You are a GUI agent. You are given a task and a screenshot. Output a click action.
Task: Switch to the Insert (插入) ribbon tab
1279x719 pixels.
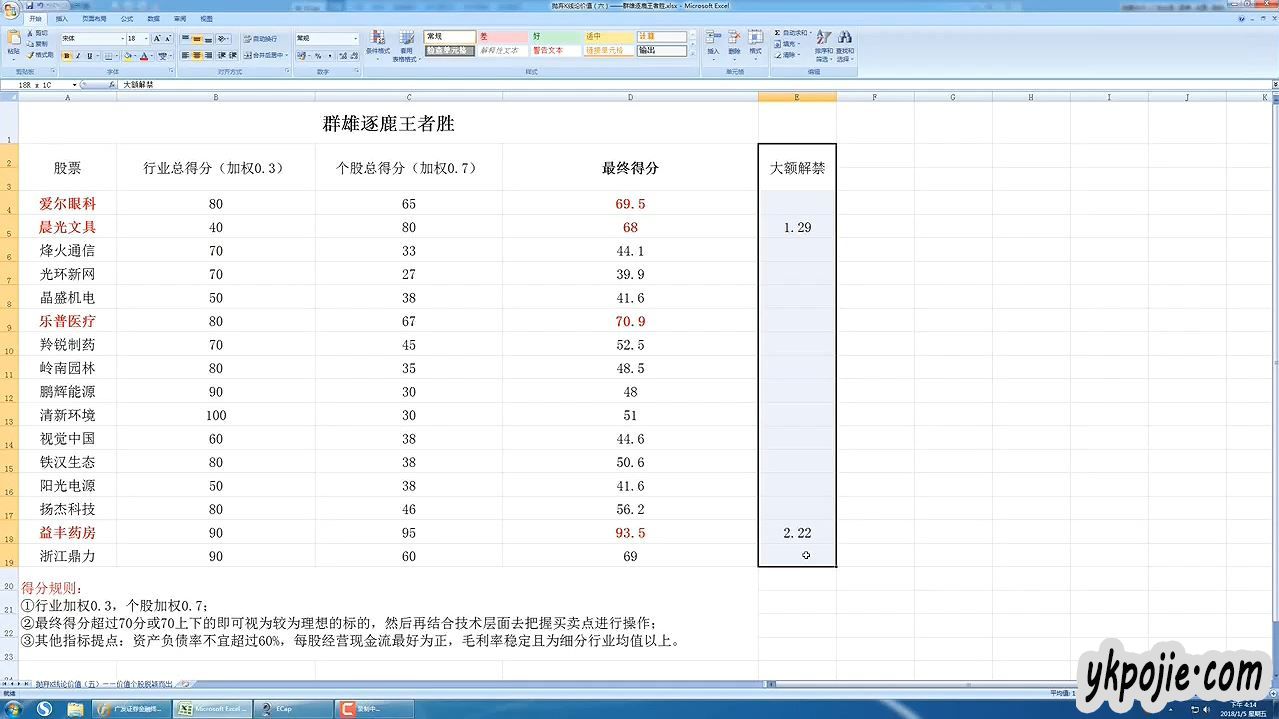tap(62, 19)
